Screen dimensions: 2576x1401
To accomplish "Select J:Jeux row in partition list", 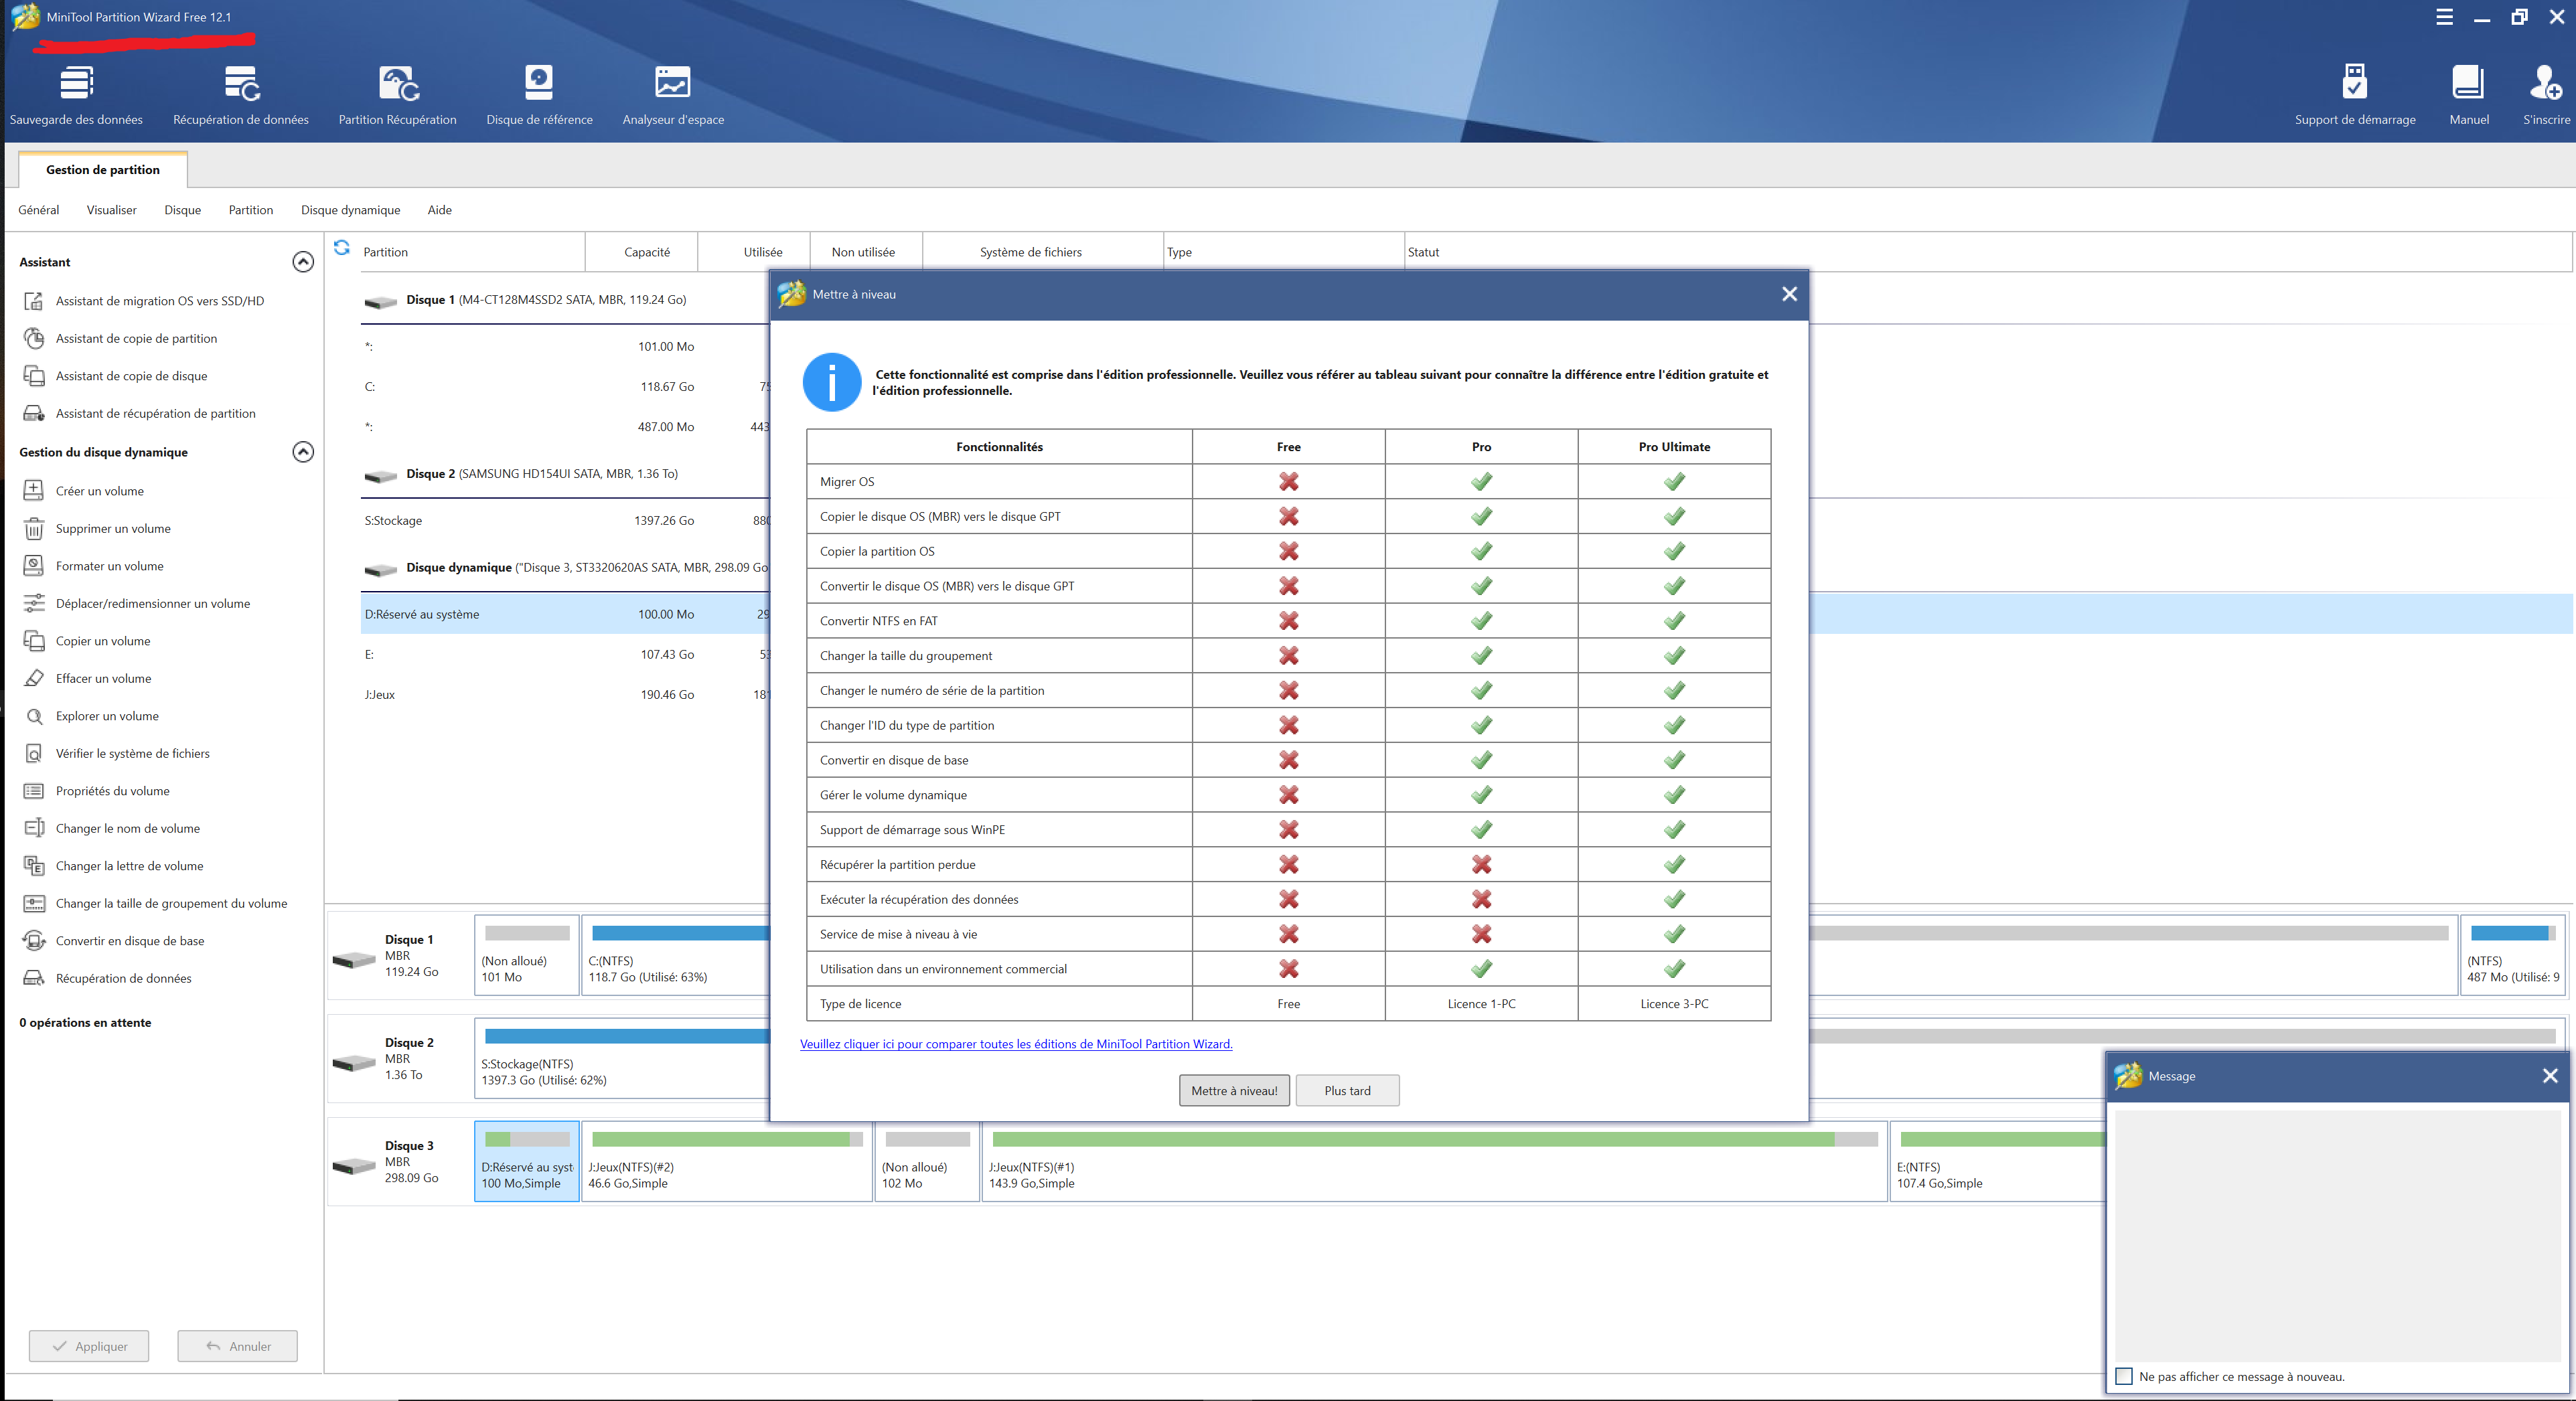I will [x=565, y=694].
